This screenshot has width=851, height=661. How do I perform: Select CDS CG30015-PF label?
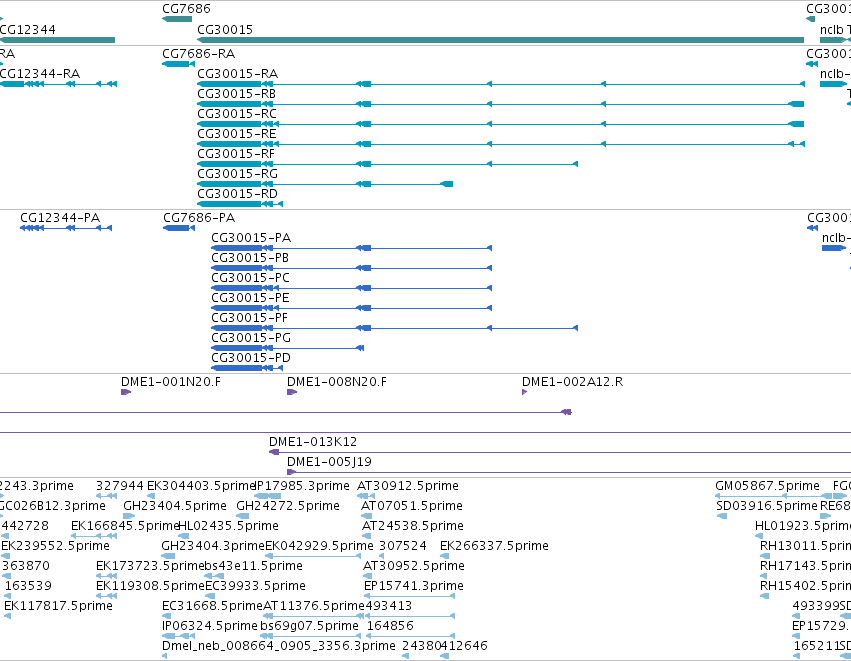tap(249, 319)
